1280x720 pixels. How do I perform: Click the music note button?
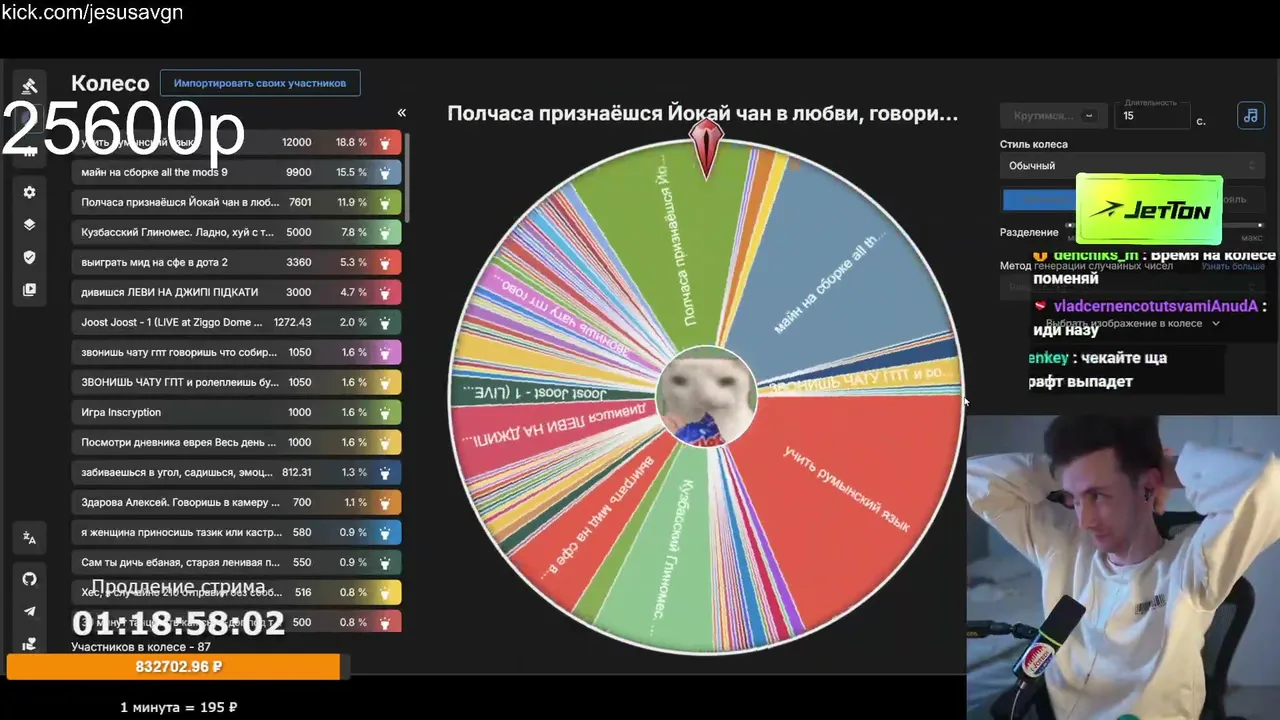(1250, 116)
